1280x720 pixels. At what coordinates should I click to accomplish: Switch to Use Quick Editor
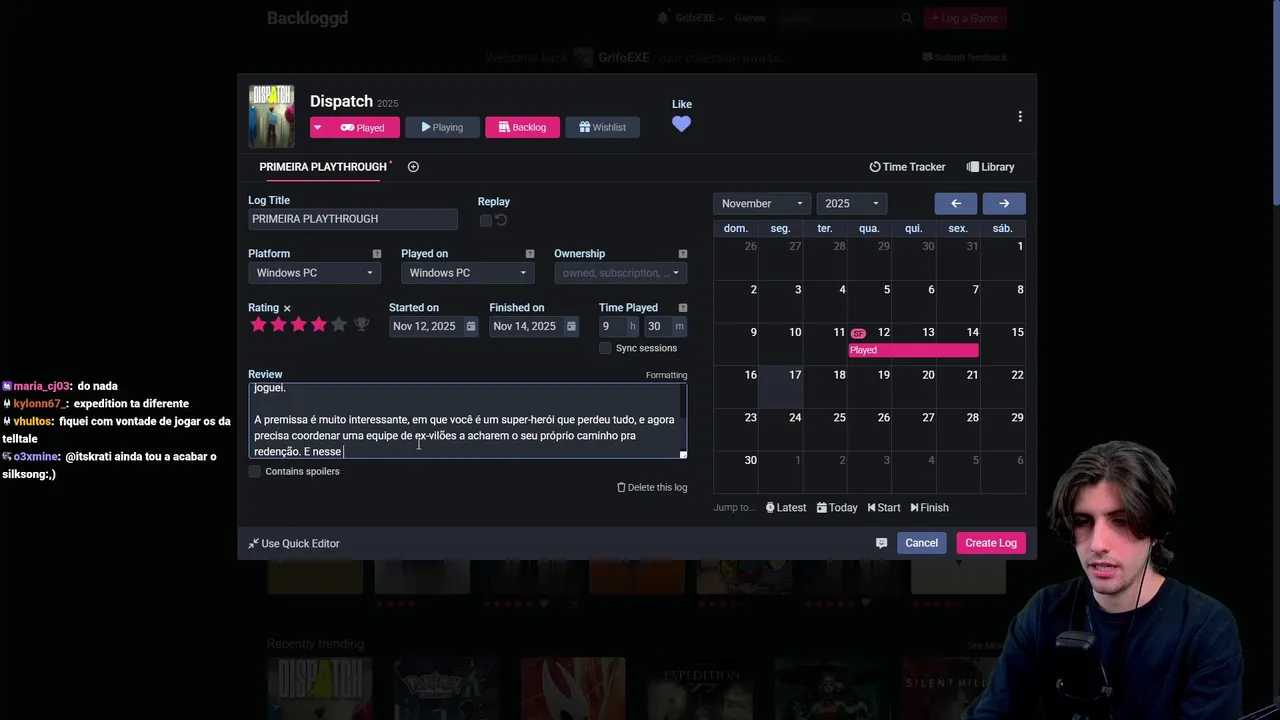[x=294, y=544]
